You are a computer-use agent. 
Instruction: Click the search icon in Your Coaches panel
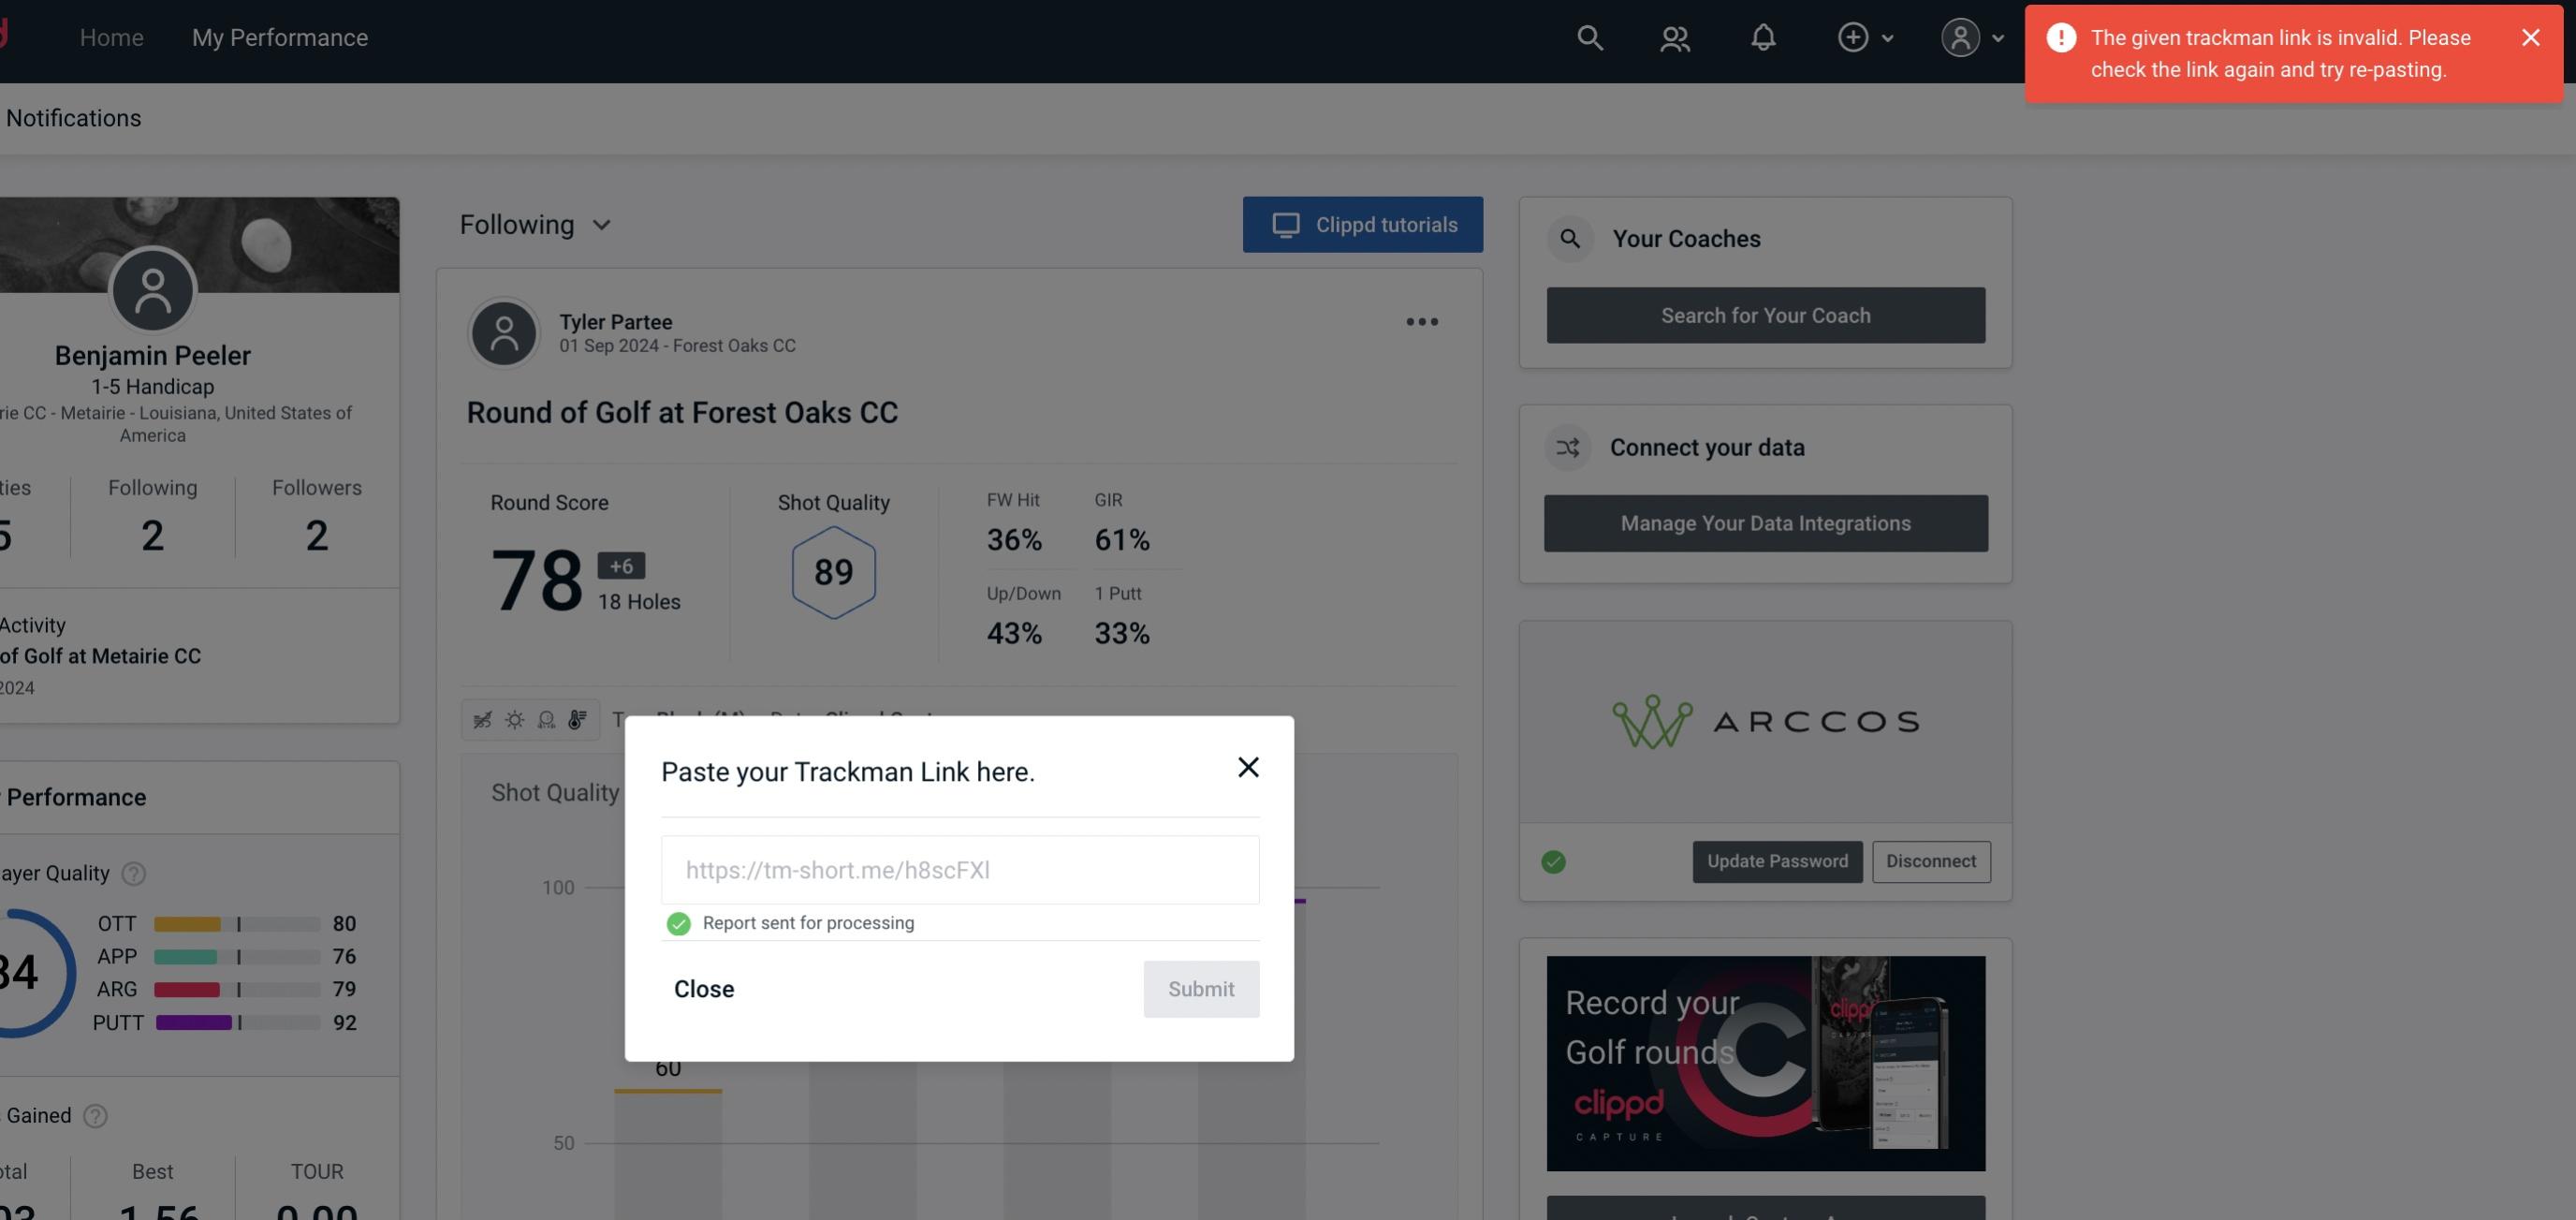pyautogui.click(x=1571, y=237)
